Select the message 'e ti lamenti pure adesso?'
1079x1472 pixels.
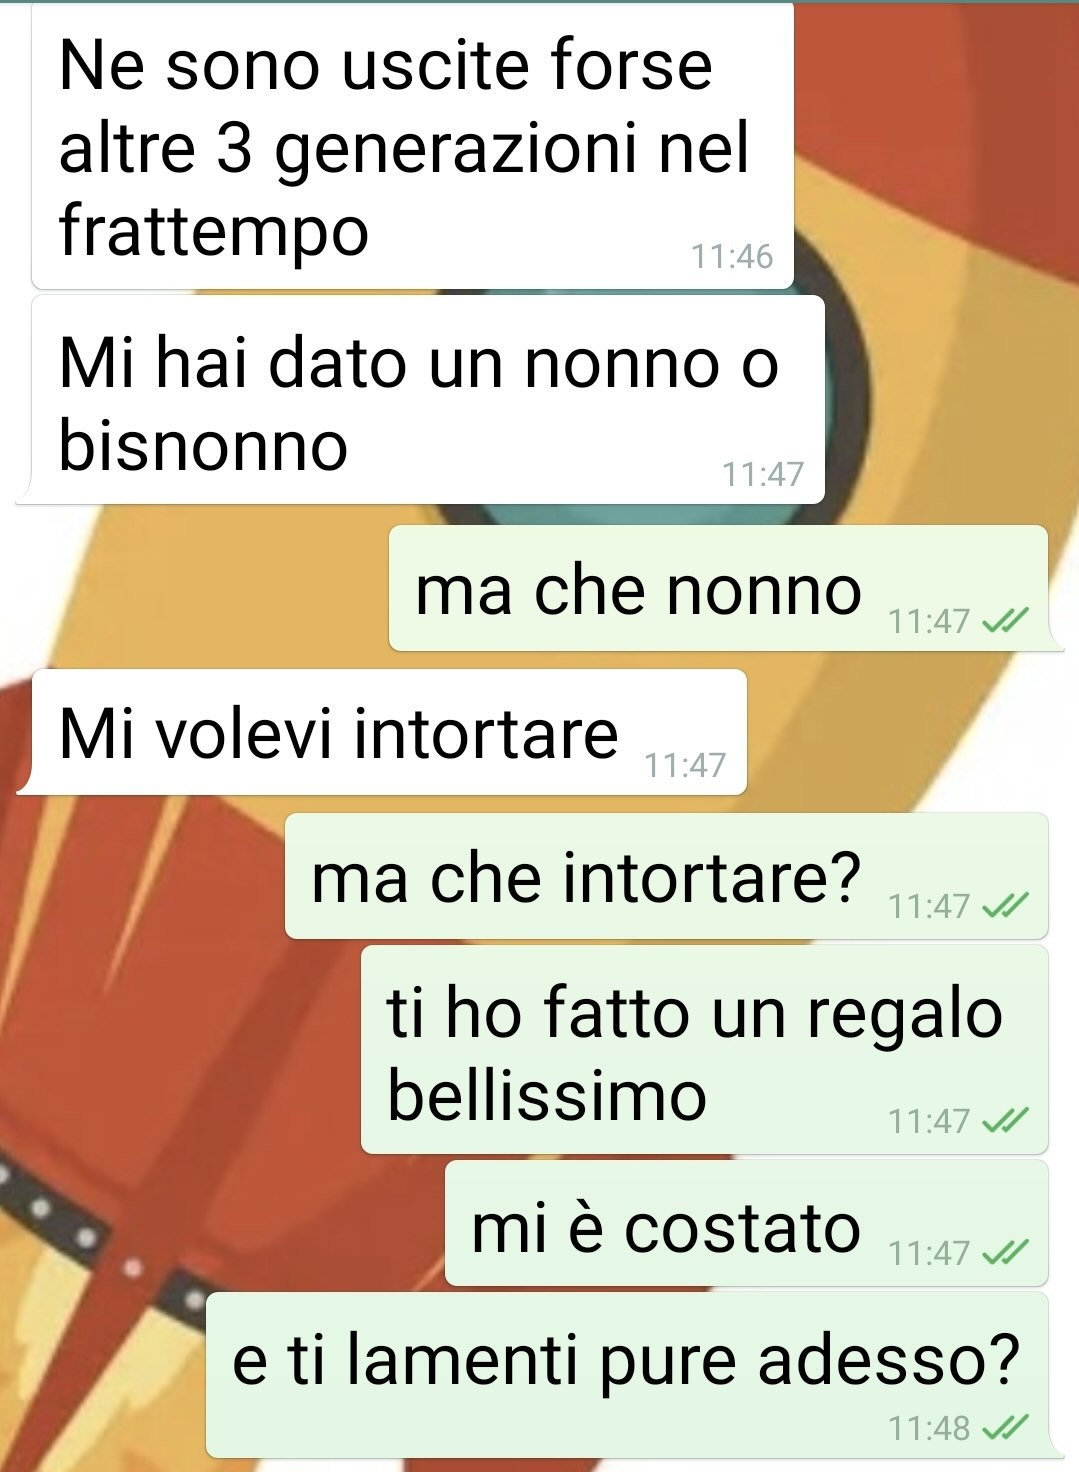(x=634, y=1375)
